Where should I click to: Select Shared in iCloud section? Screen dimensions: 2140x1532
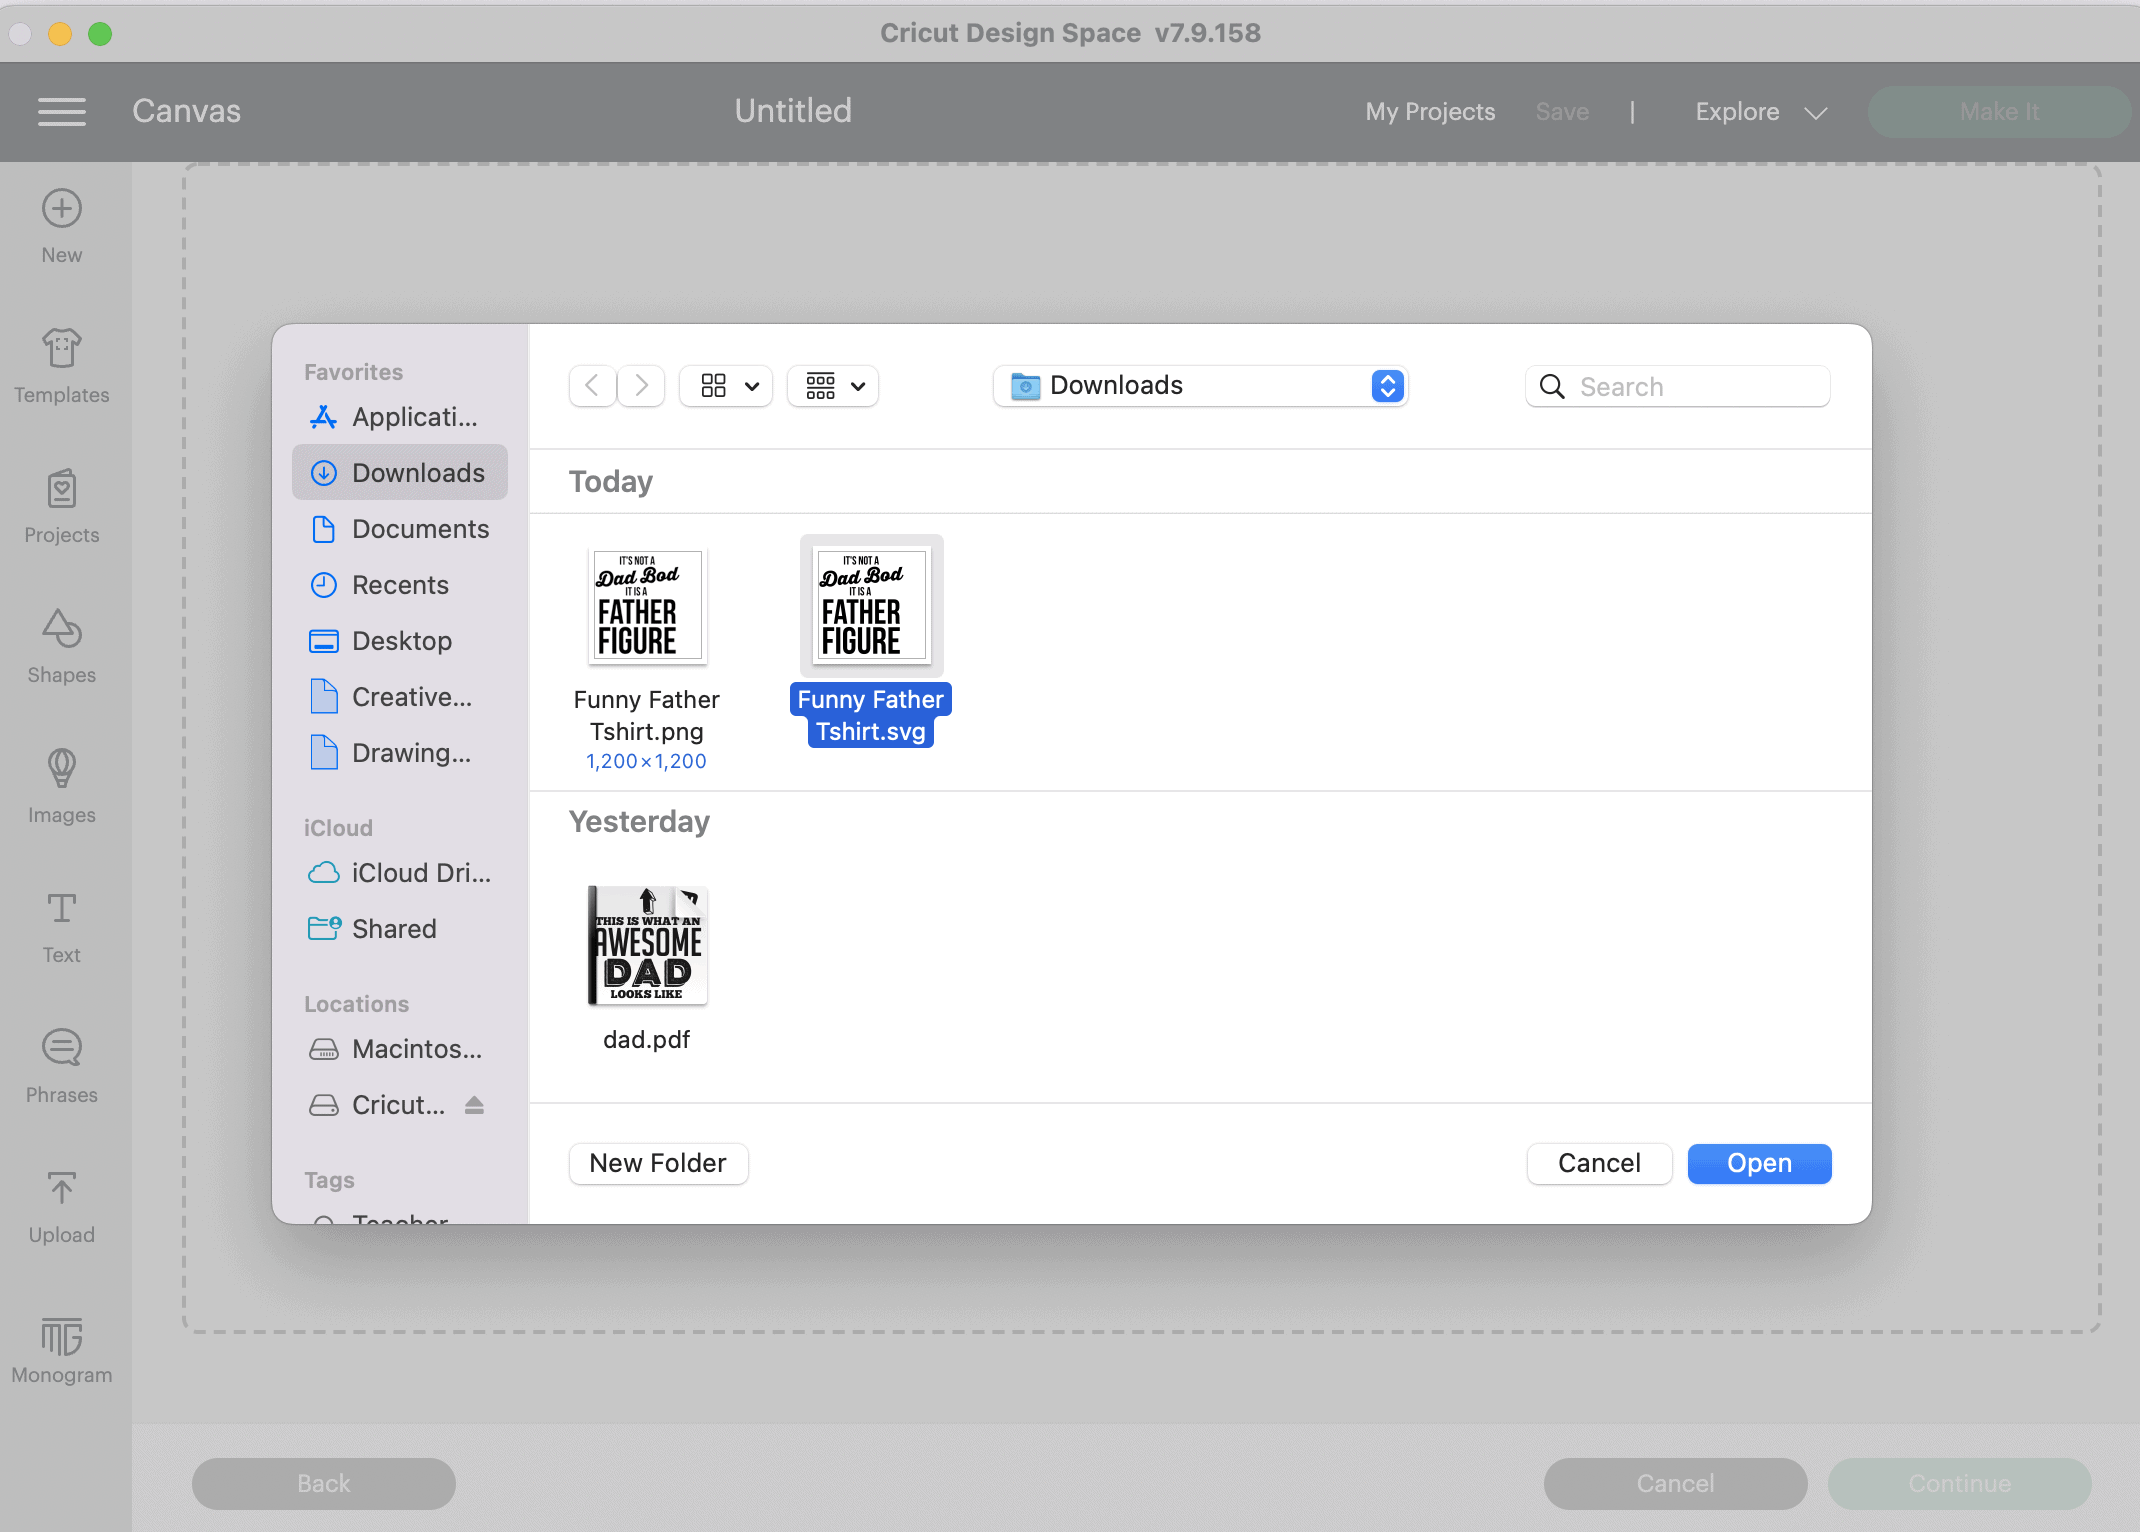click(x=400, y=929)
